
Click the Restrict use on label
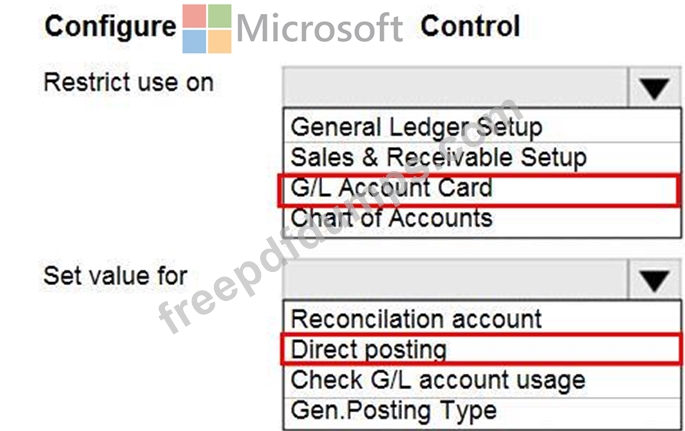tap(128, 82)
